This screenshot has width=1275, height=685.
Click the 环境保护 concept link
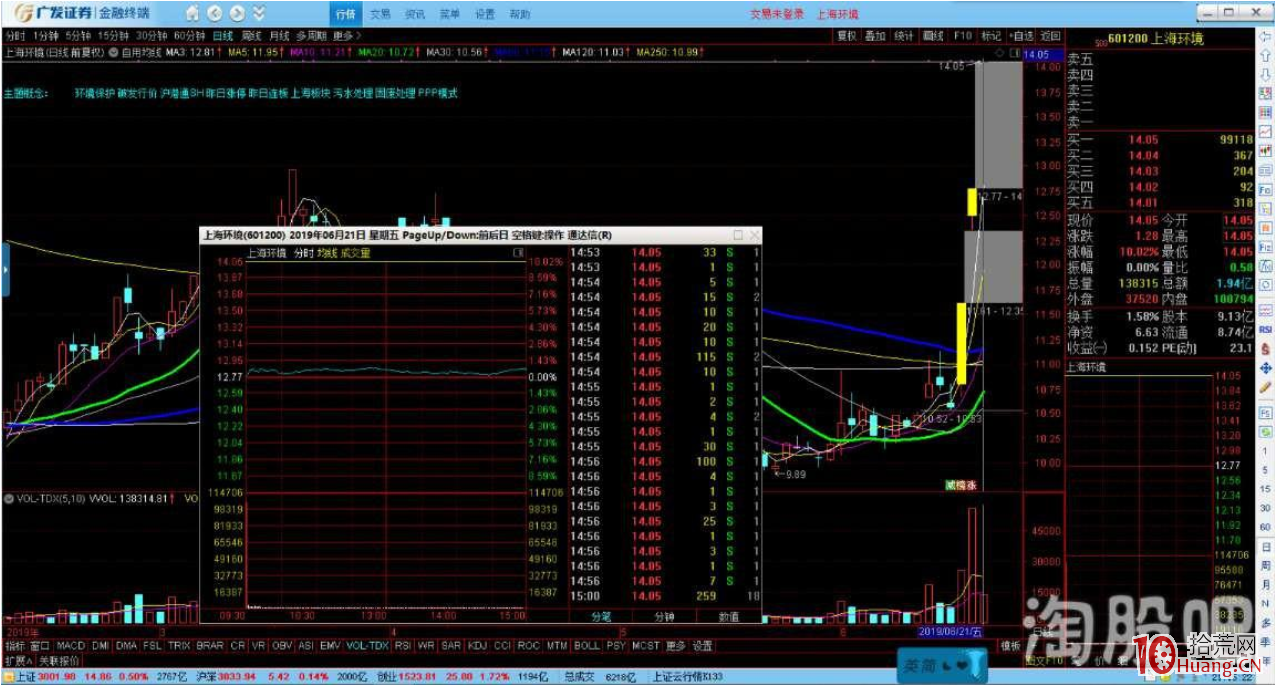[x=94, y=93]
